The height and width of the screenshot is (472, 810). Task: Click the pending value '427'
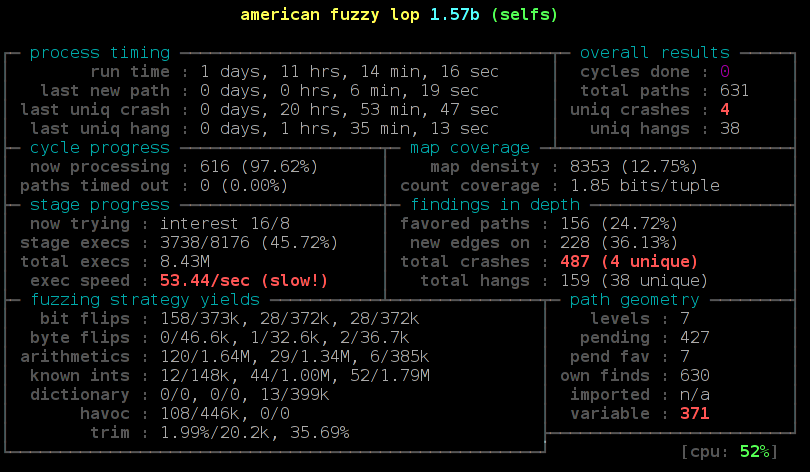click(694, 338)
